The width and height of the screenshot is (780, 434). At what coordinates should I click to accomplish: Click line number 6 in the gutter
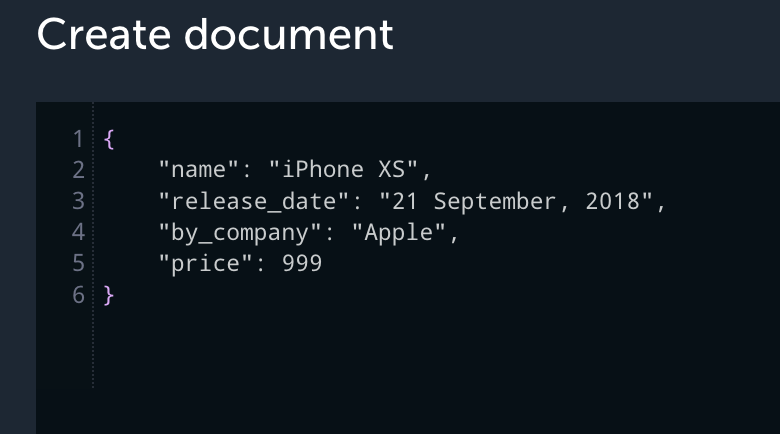point(78,295)
